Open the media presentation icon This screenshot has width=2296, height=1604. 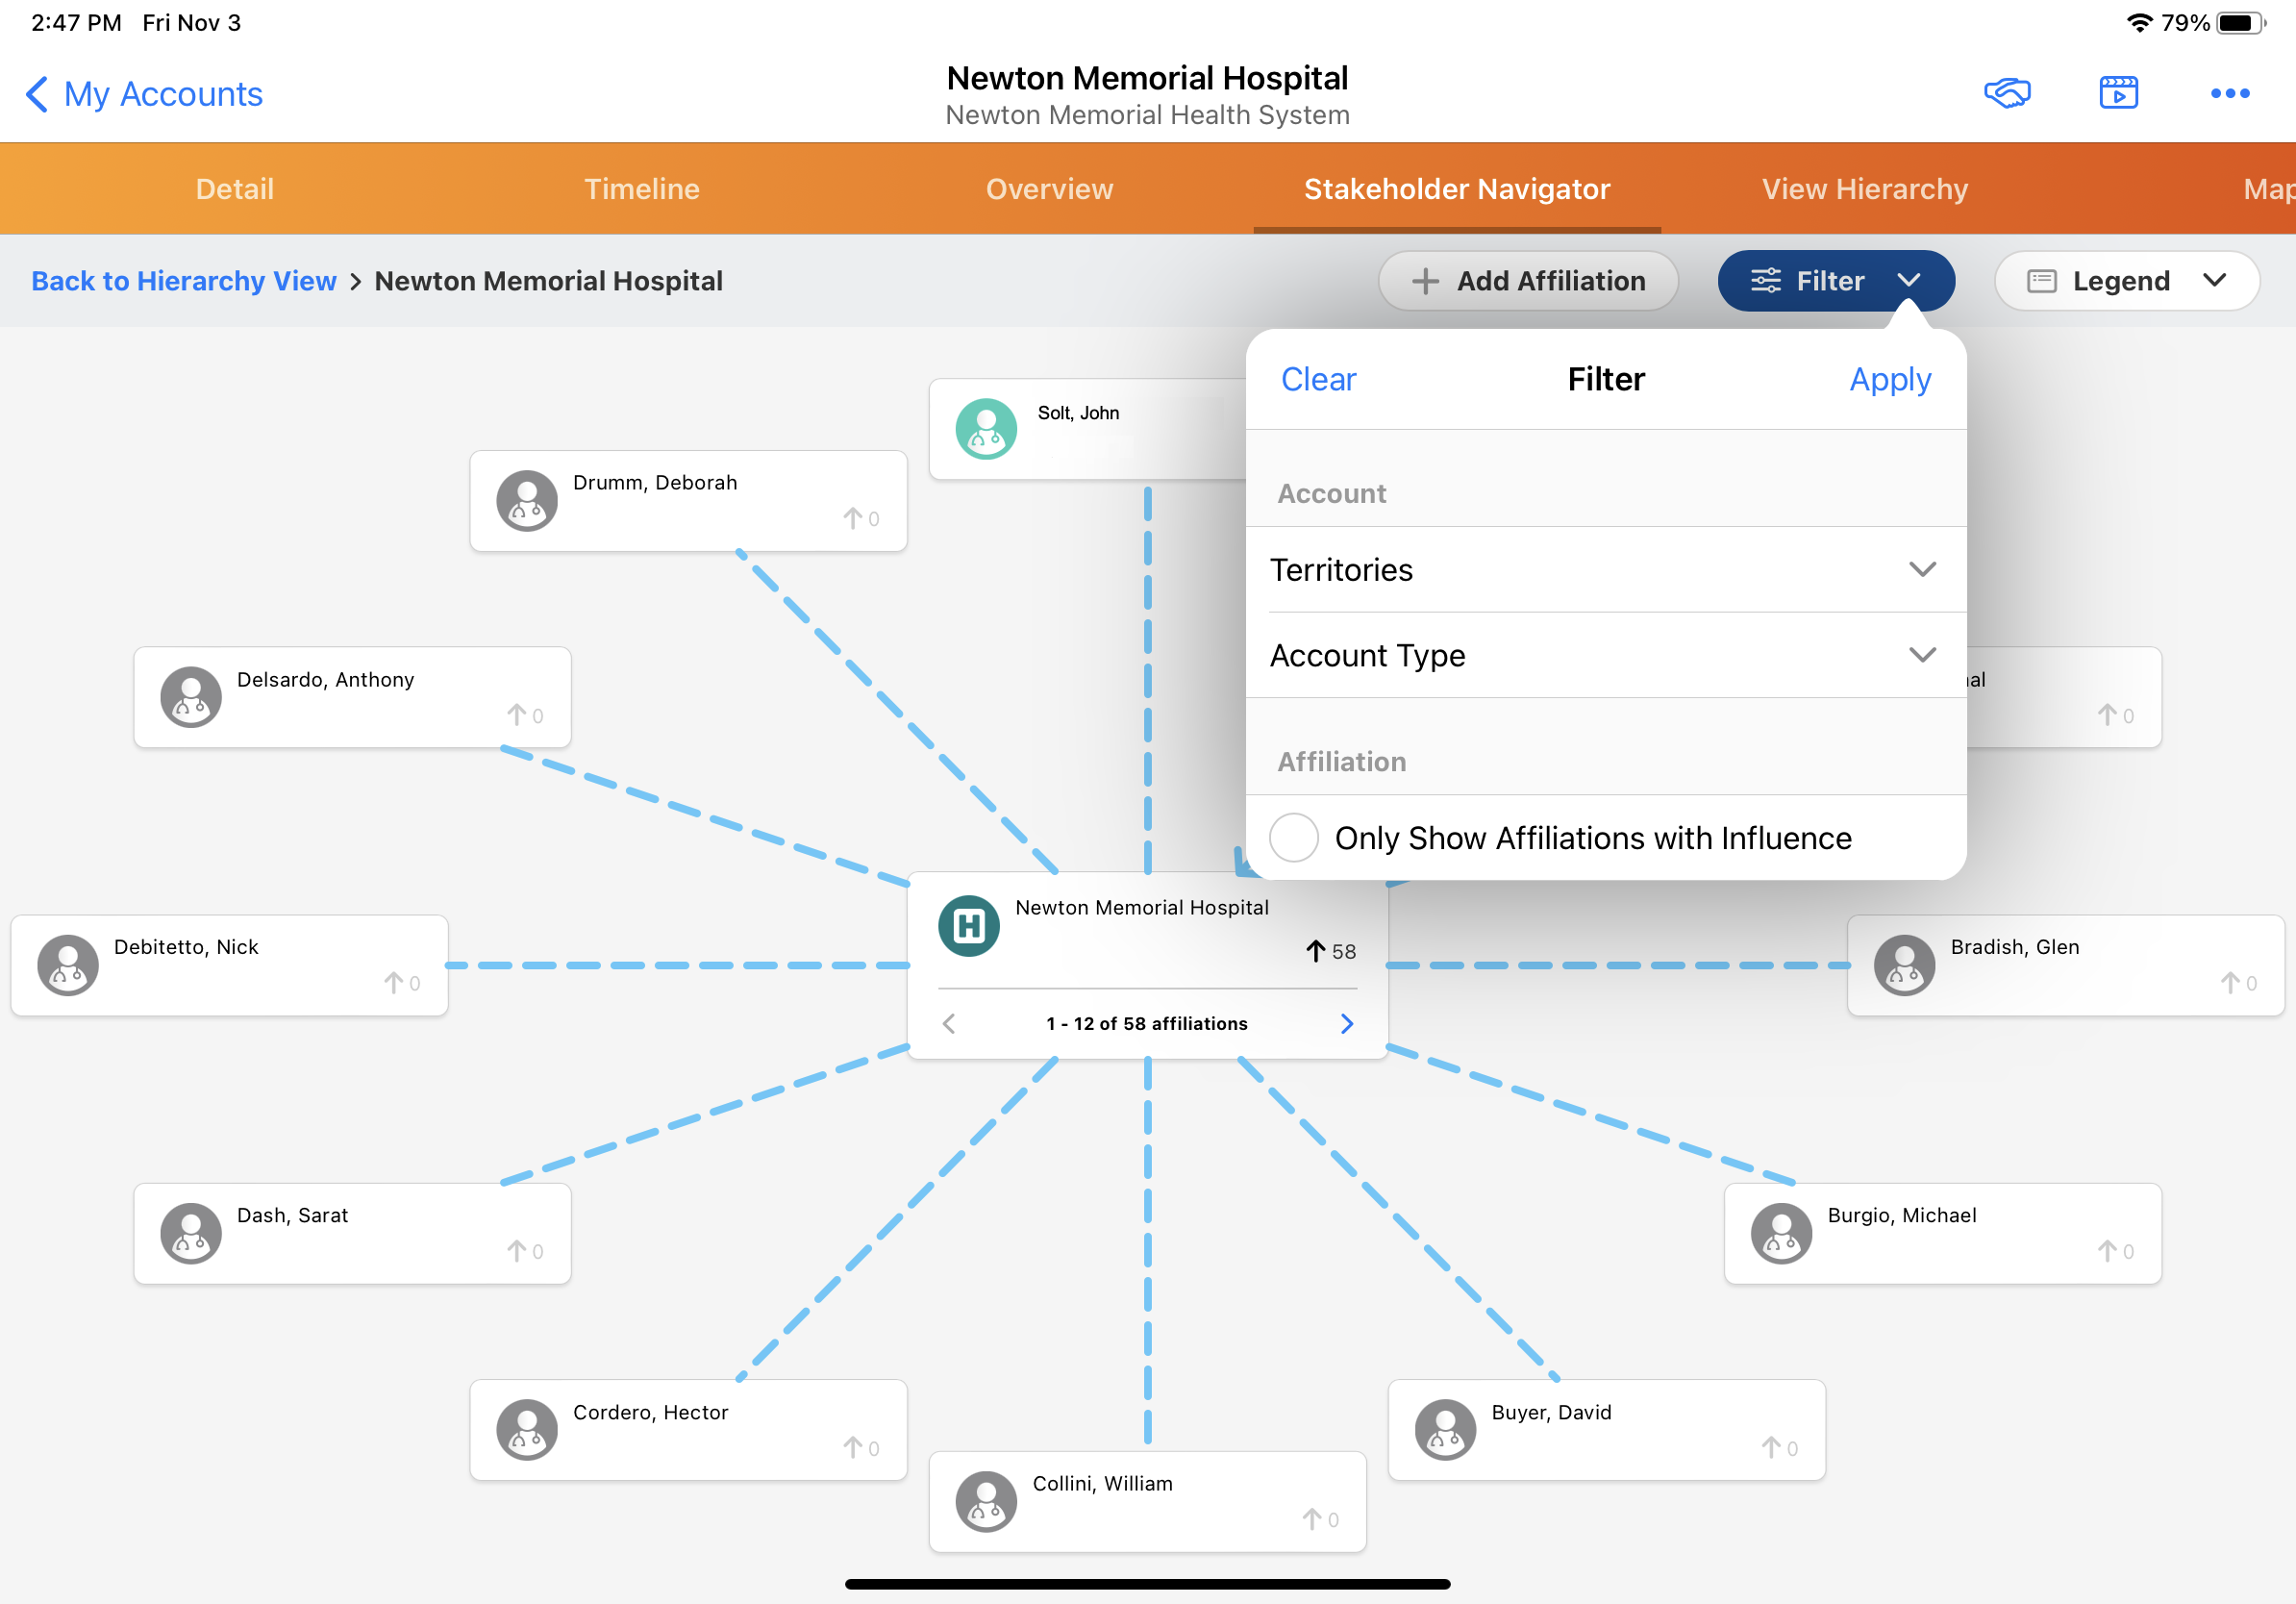click(x=2118, y=93)
